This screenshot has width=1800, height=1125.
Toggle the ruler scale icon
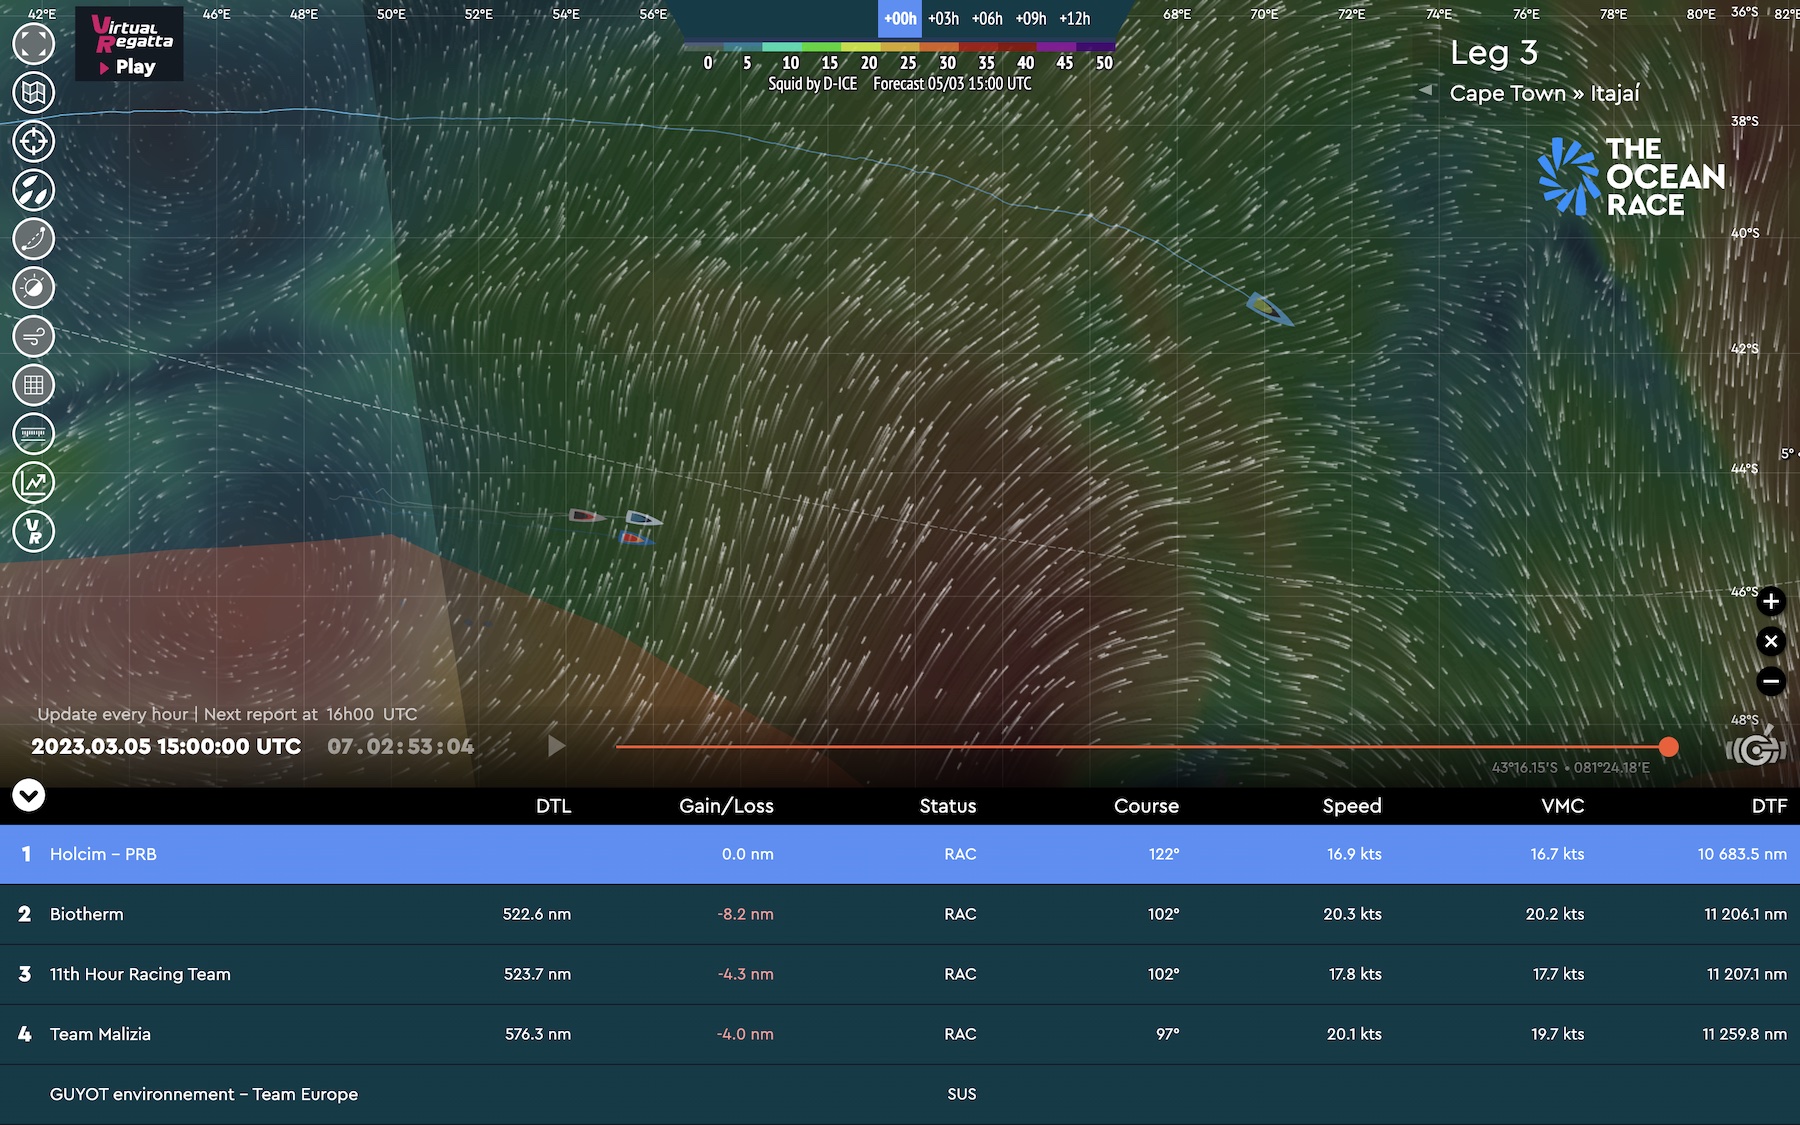tap(34, 434)
